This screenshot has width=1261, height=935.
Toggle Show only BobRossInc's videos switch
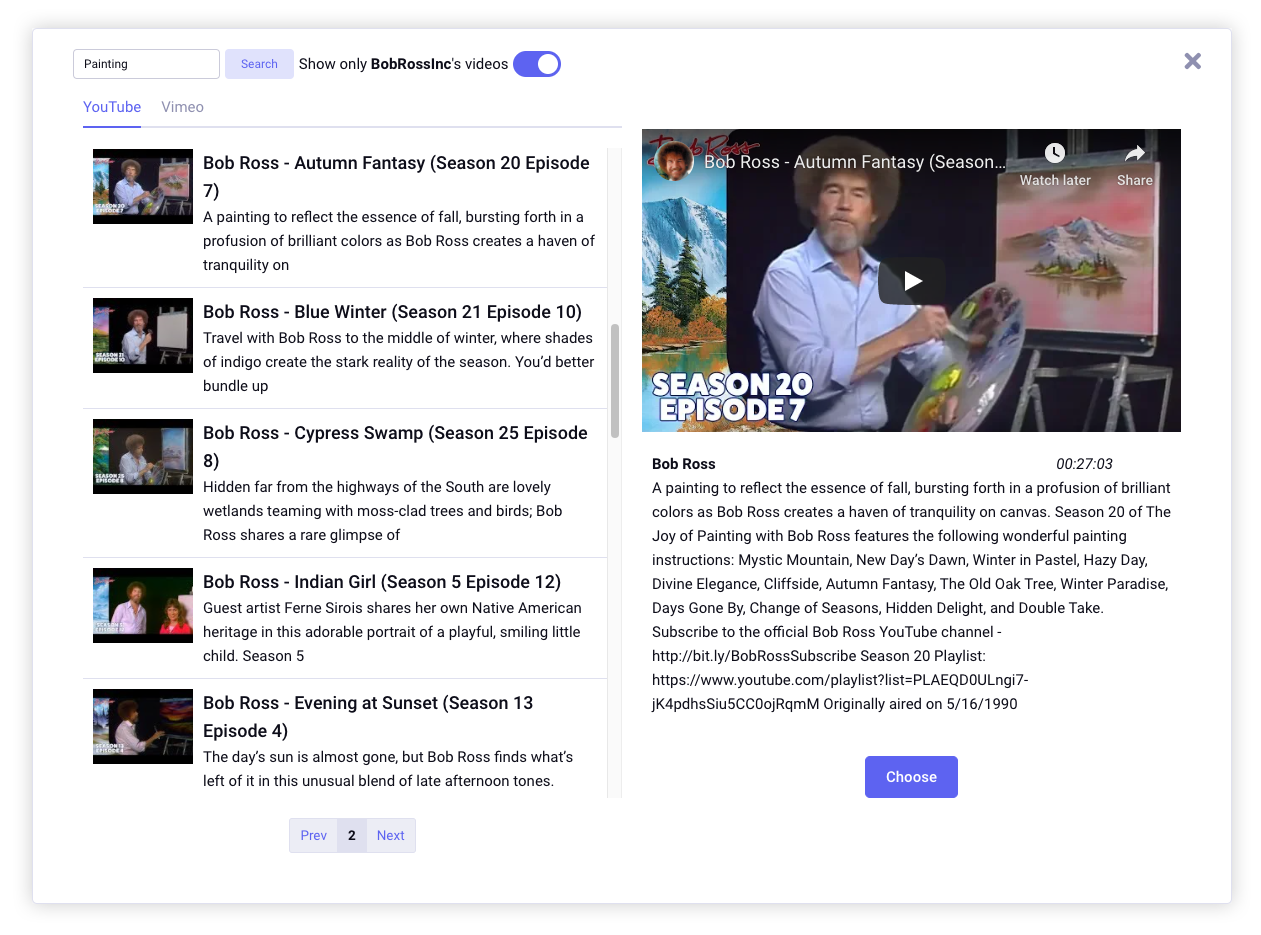pyautogui.click(x=537, y=64)
